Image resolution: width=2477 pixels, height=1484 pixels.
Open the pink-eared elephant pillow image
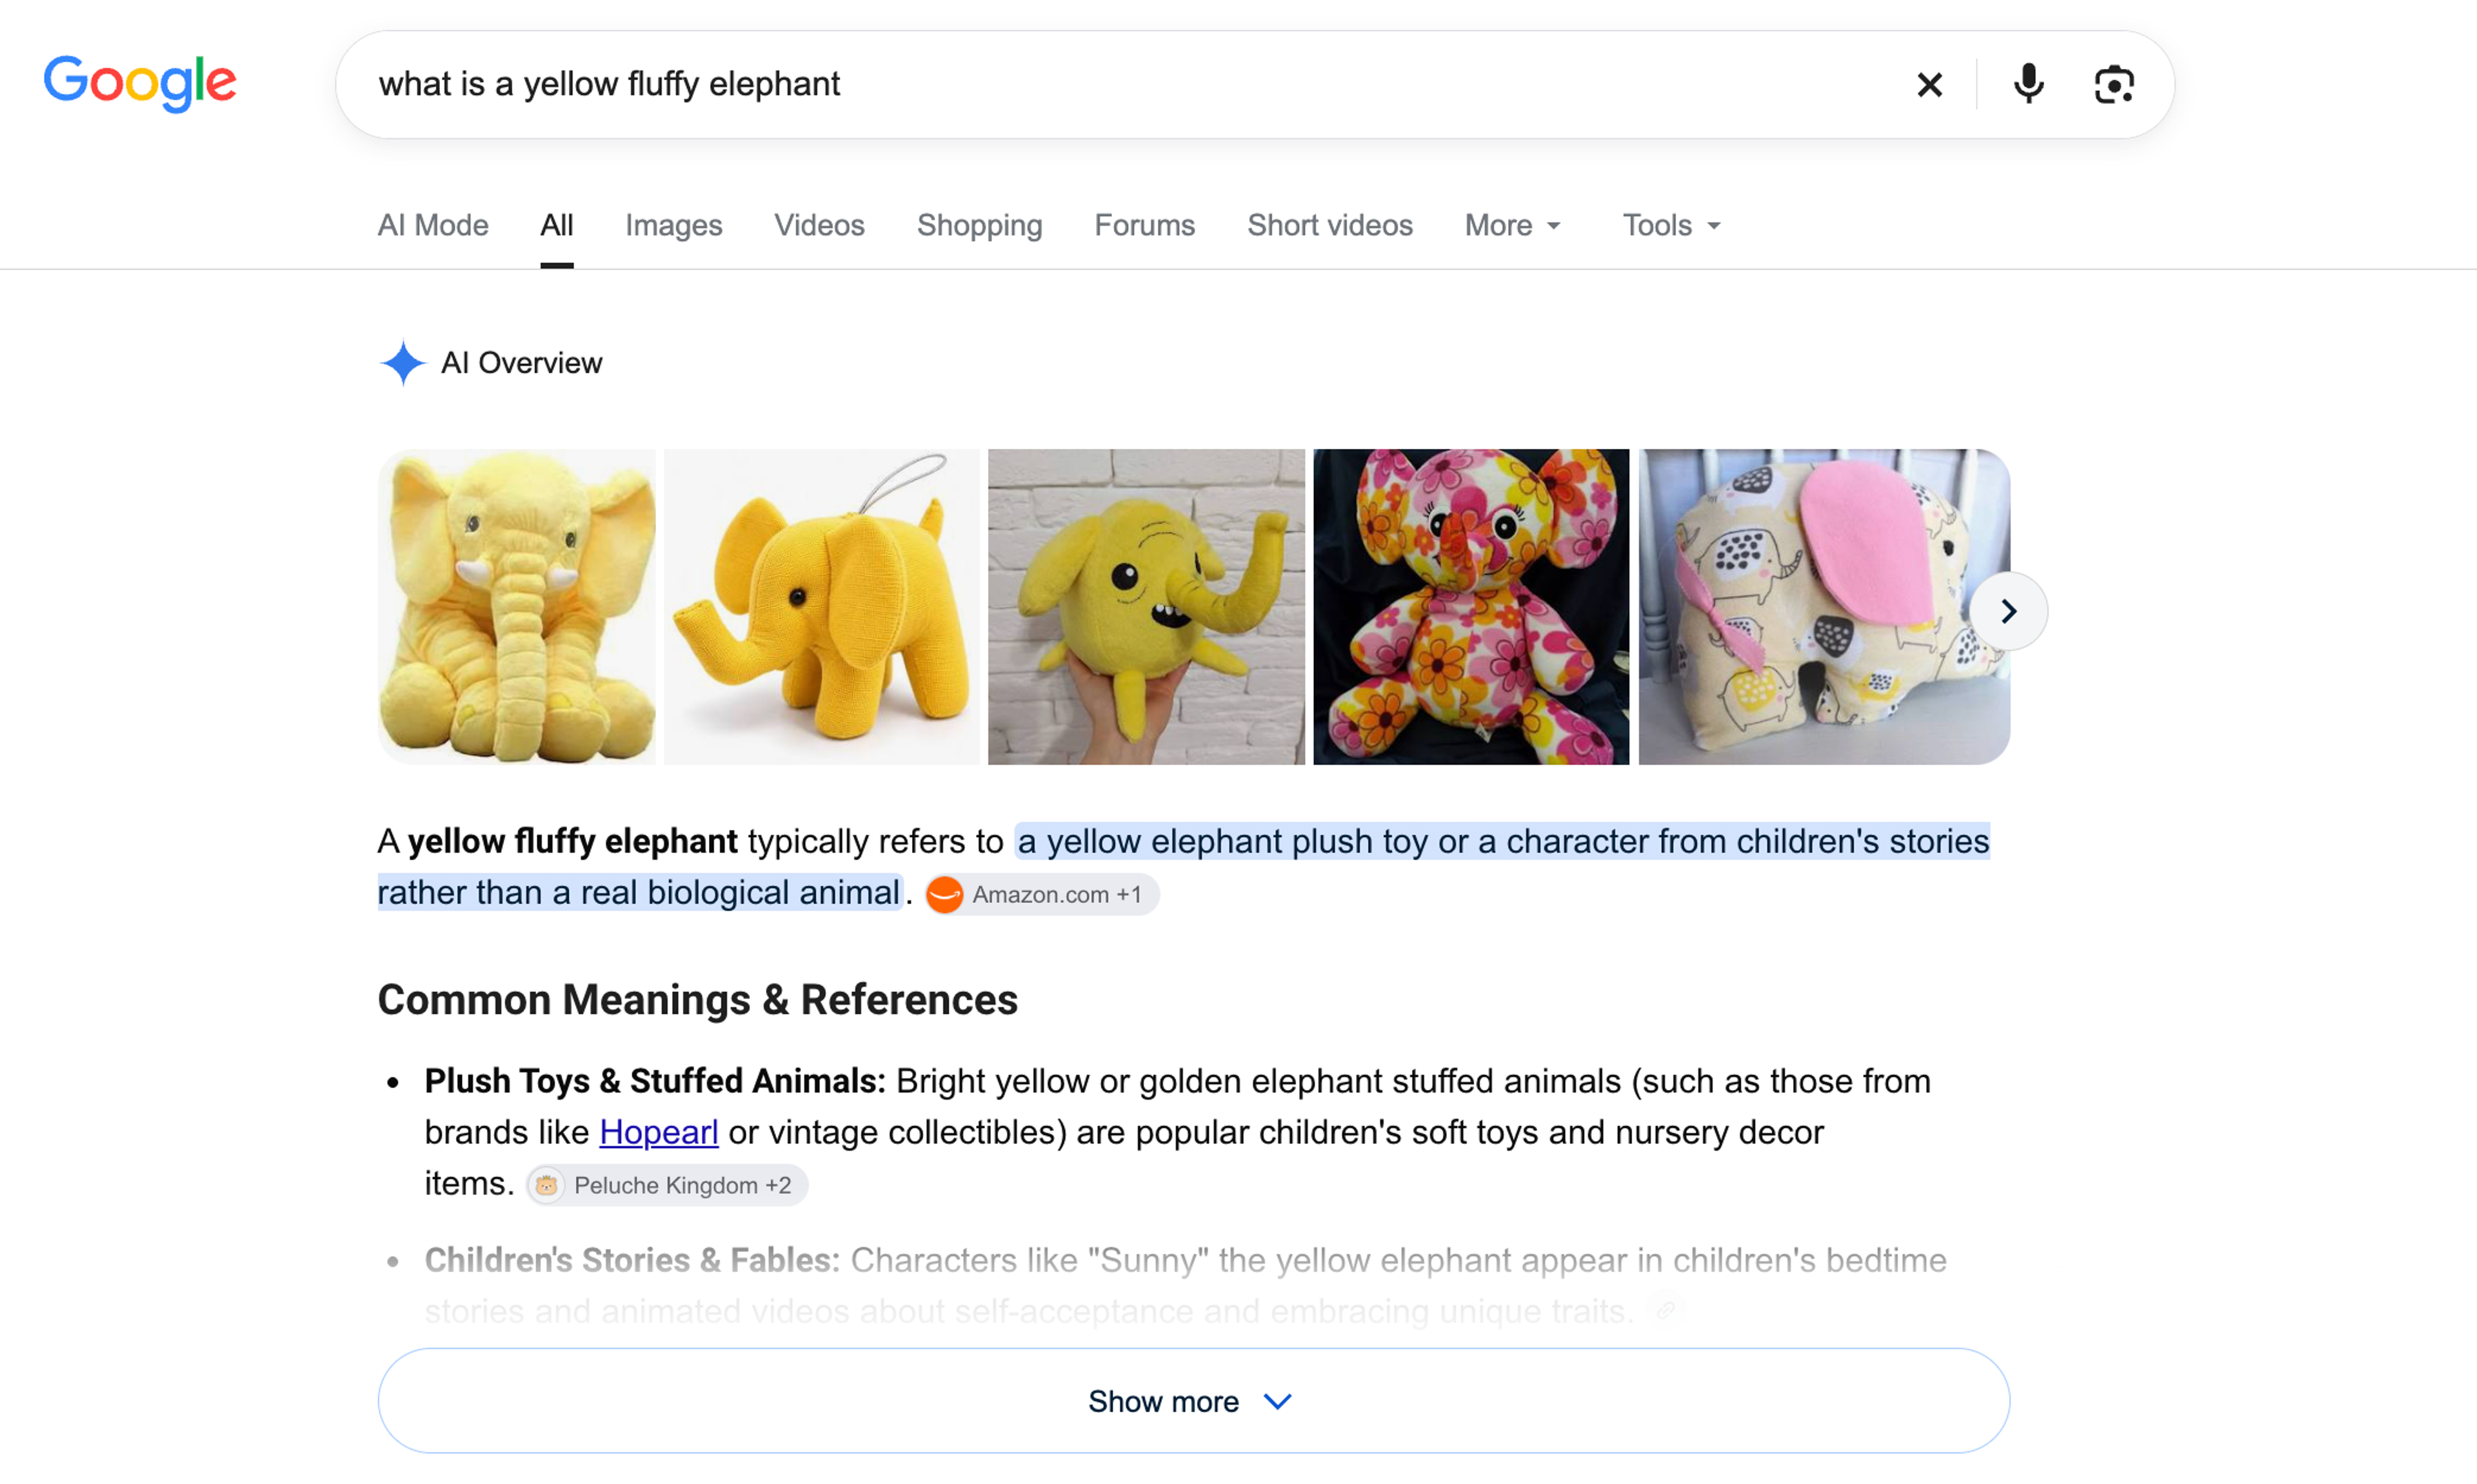[x=1824, y=607]
